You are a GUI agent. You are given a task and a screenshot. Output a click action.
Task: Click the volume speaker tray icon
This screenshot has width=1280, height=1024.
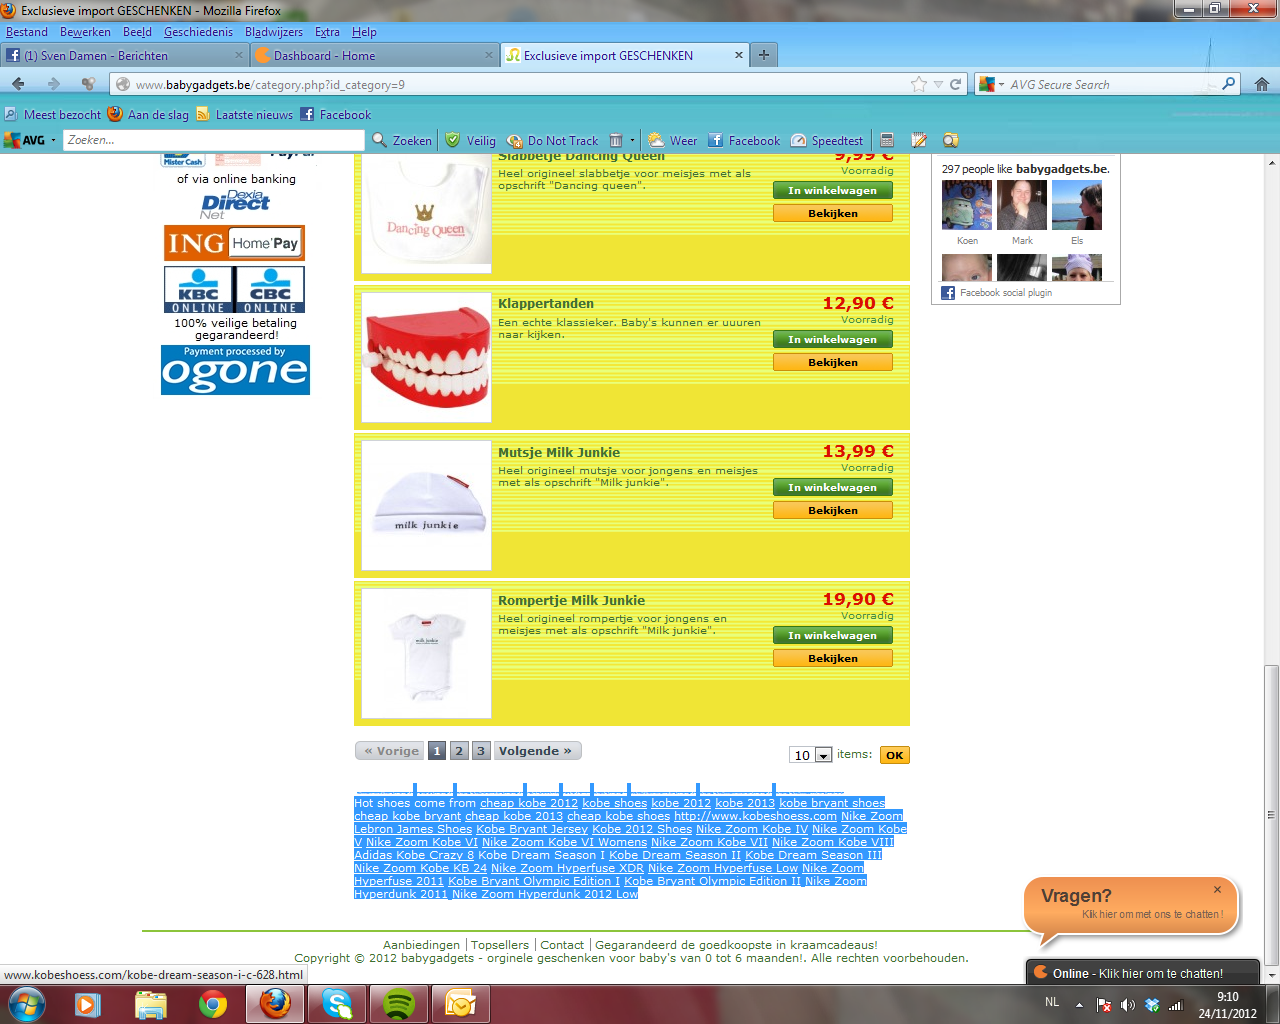(x=1127, y=1005)
